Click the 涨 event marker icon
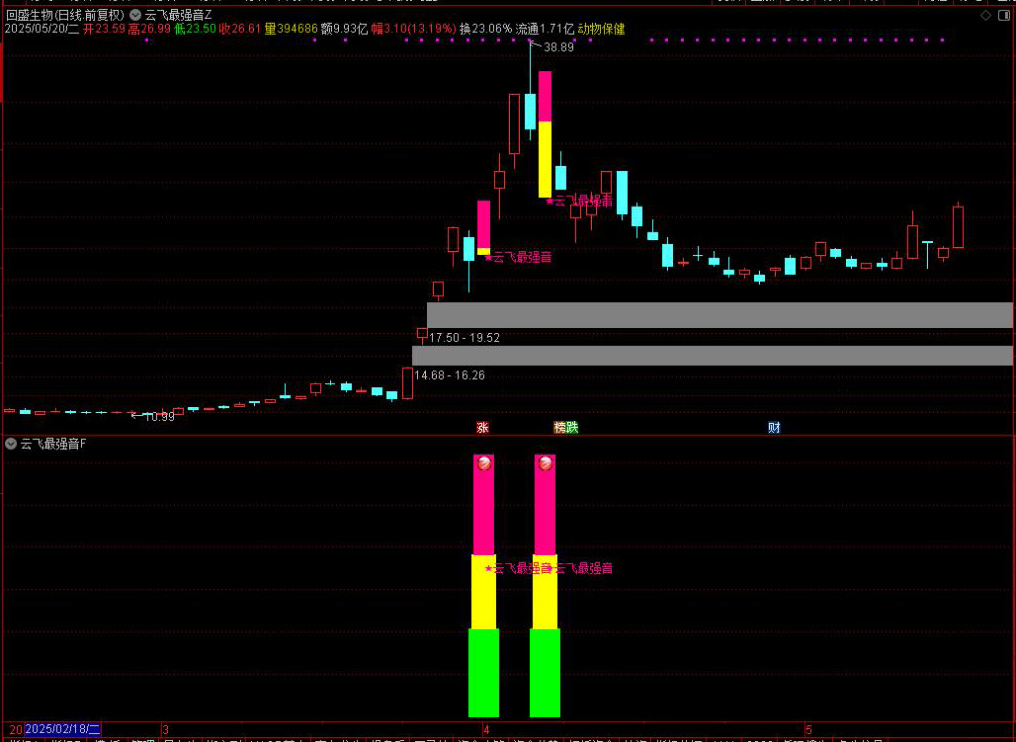The height and width of the screenshot is (742, 1016). pyautogui.click(x=482, y=427)
